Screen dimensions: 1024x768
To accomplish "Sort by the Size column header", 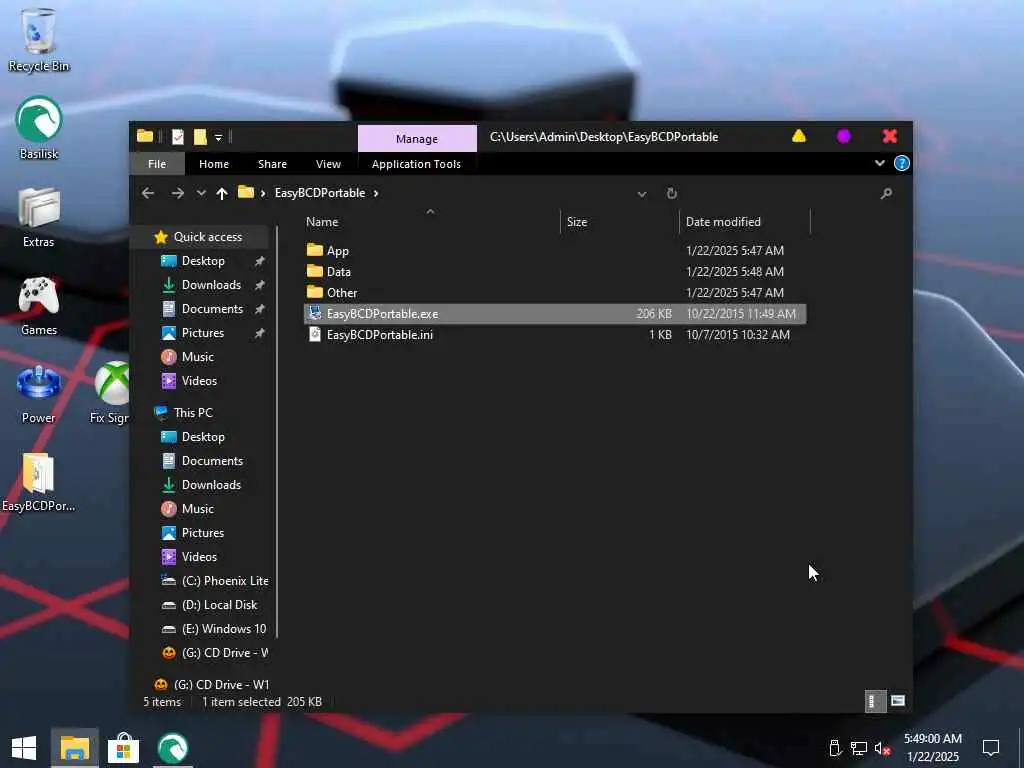I will [577, 222].
